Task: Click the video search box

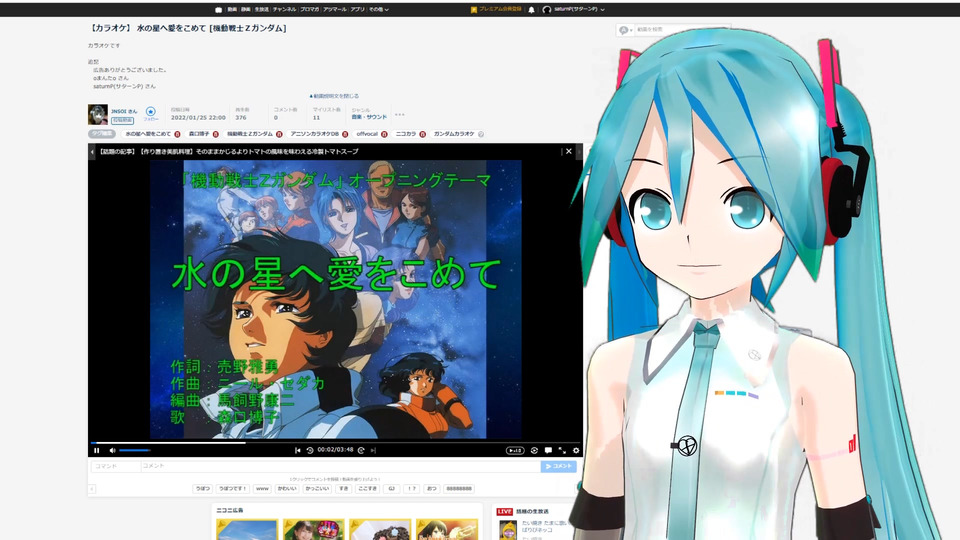Action: [682, 29]
